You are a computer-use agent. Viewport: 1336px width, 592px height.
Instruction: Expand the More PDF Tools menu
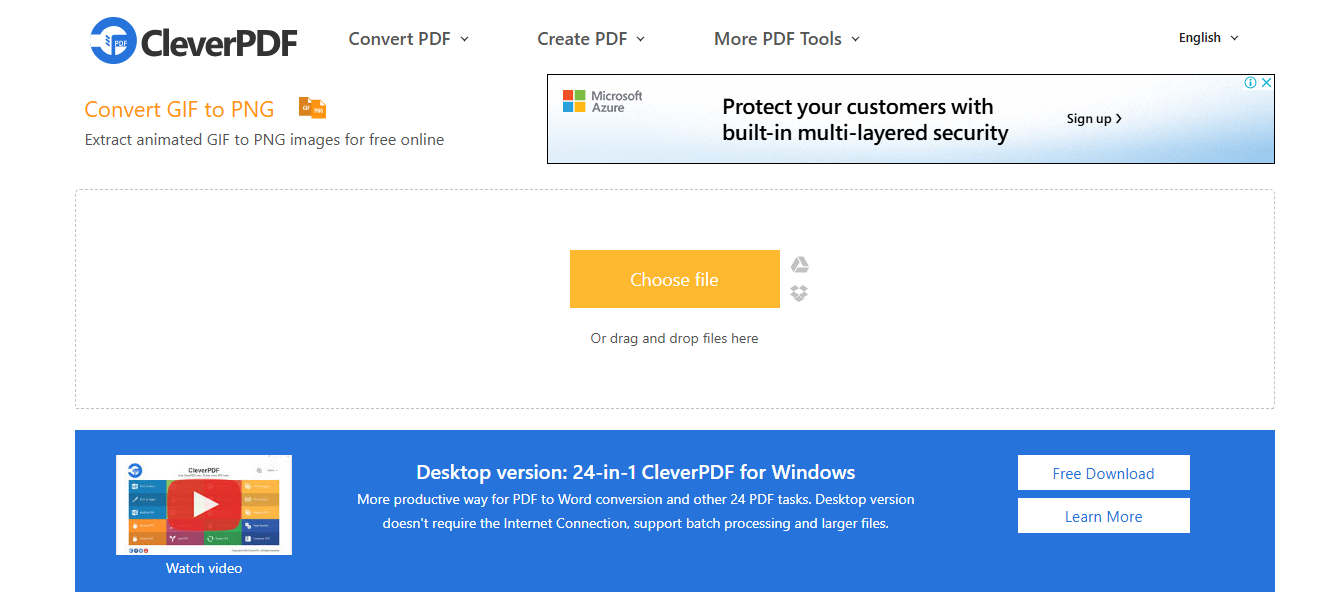click(x=787, y=39)
